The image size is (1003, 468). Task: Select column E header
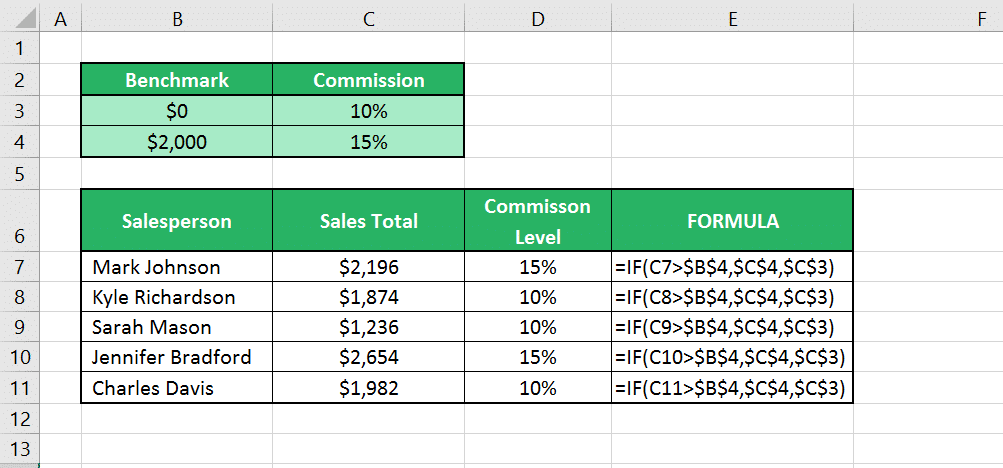[x=732, y=17]
